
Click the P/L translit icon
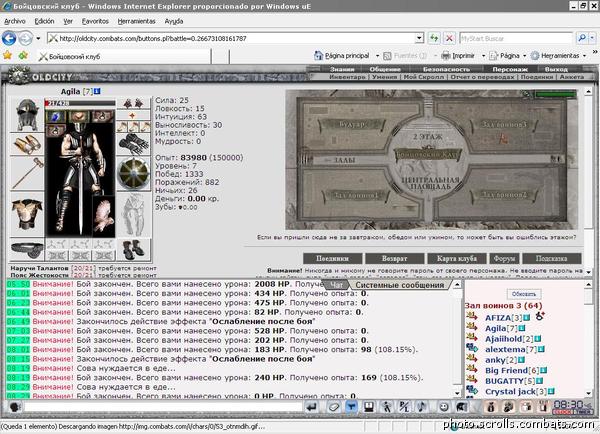click(404, 406)
